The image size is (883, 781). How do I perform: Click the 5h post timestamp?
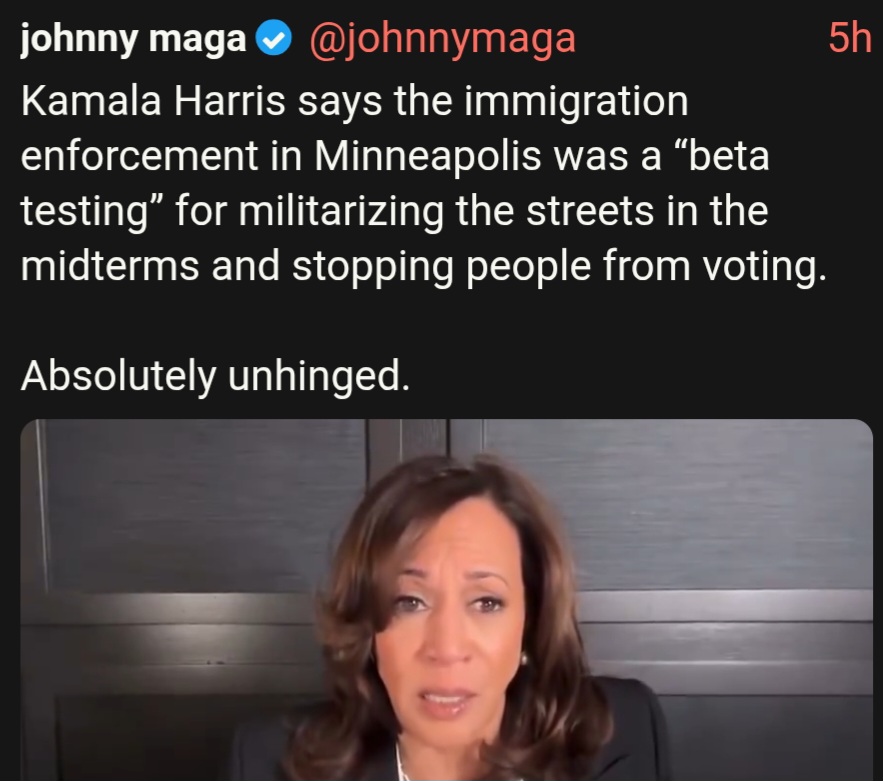tap(850, 39)
